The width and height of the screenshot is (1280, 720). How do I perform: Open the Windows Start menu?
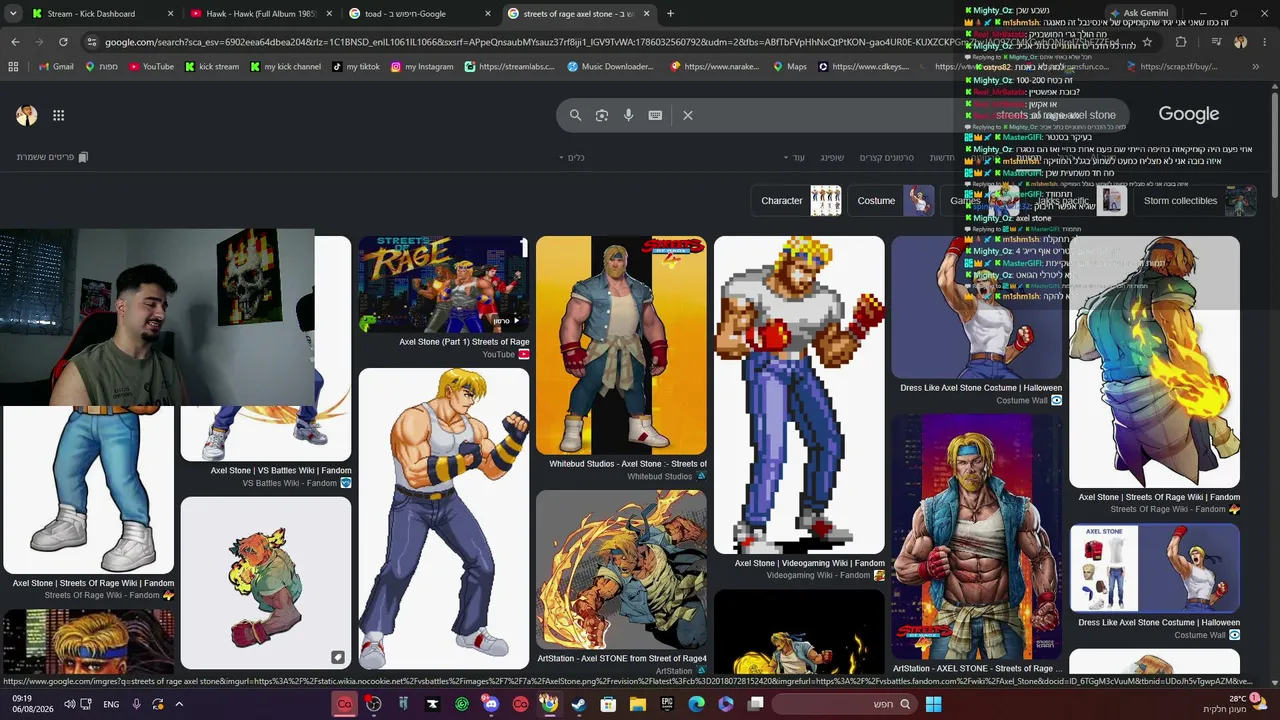click(933, 704)
